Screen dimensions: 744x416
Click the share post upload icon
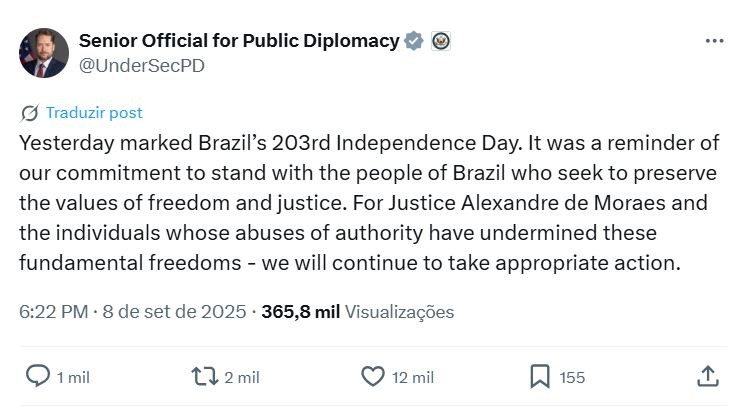[x=707, y=376]
